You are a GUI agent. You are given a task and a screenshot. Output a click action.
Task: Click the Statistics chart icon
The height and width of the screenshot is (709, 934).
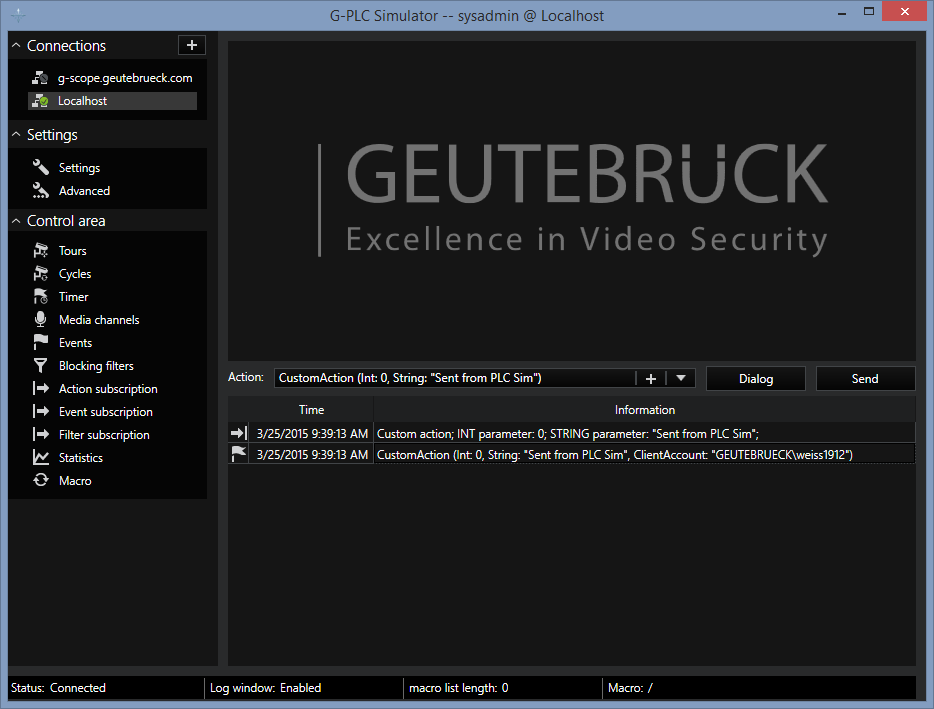click(41, 458)
